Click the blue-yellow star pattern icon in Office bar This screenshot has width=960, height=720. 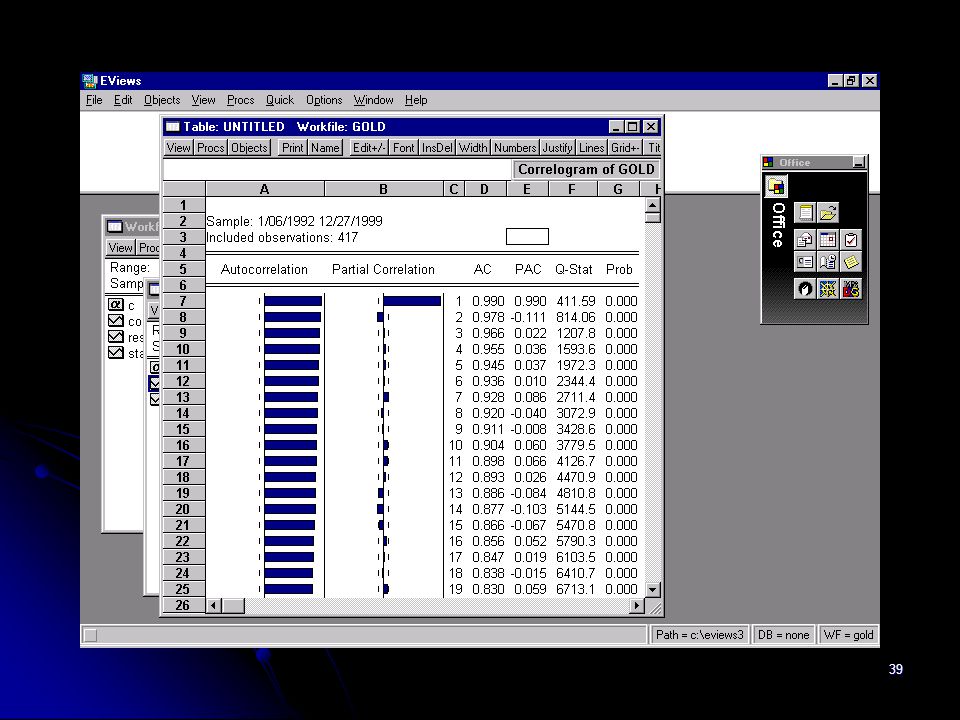tap(828, 288)
